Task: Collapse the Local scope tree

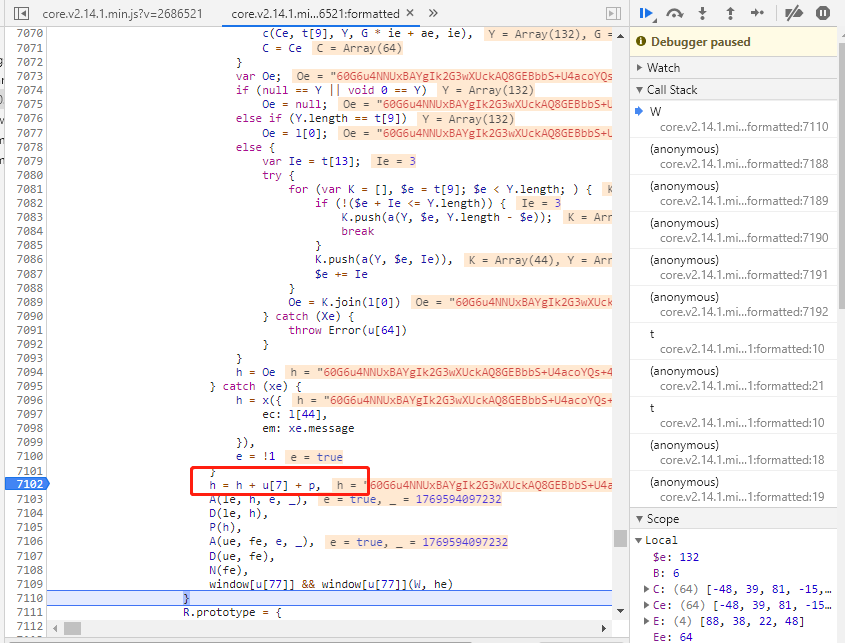Action: [640, 540]
